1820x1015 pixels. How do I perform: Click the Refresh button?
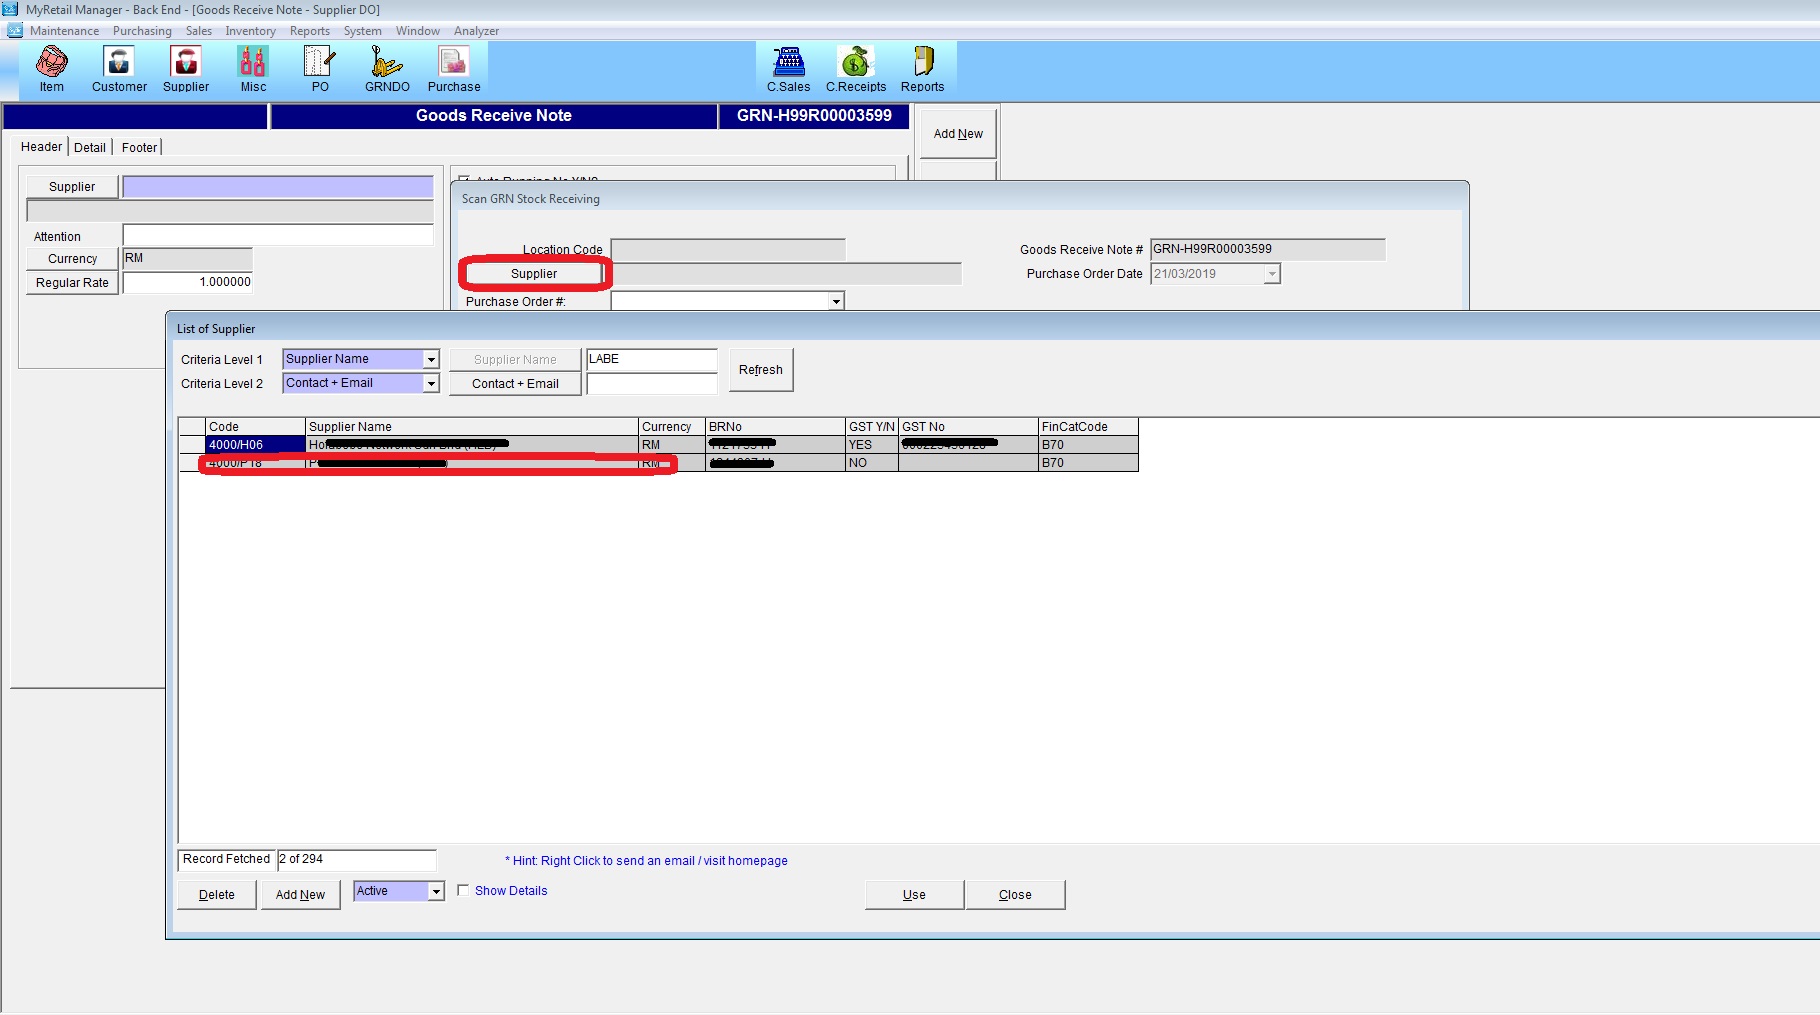(760, 370)
